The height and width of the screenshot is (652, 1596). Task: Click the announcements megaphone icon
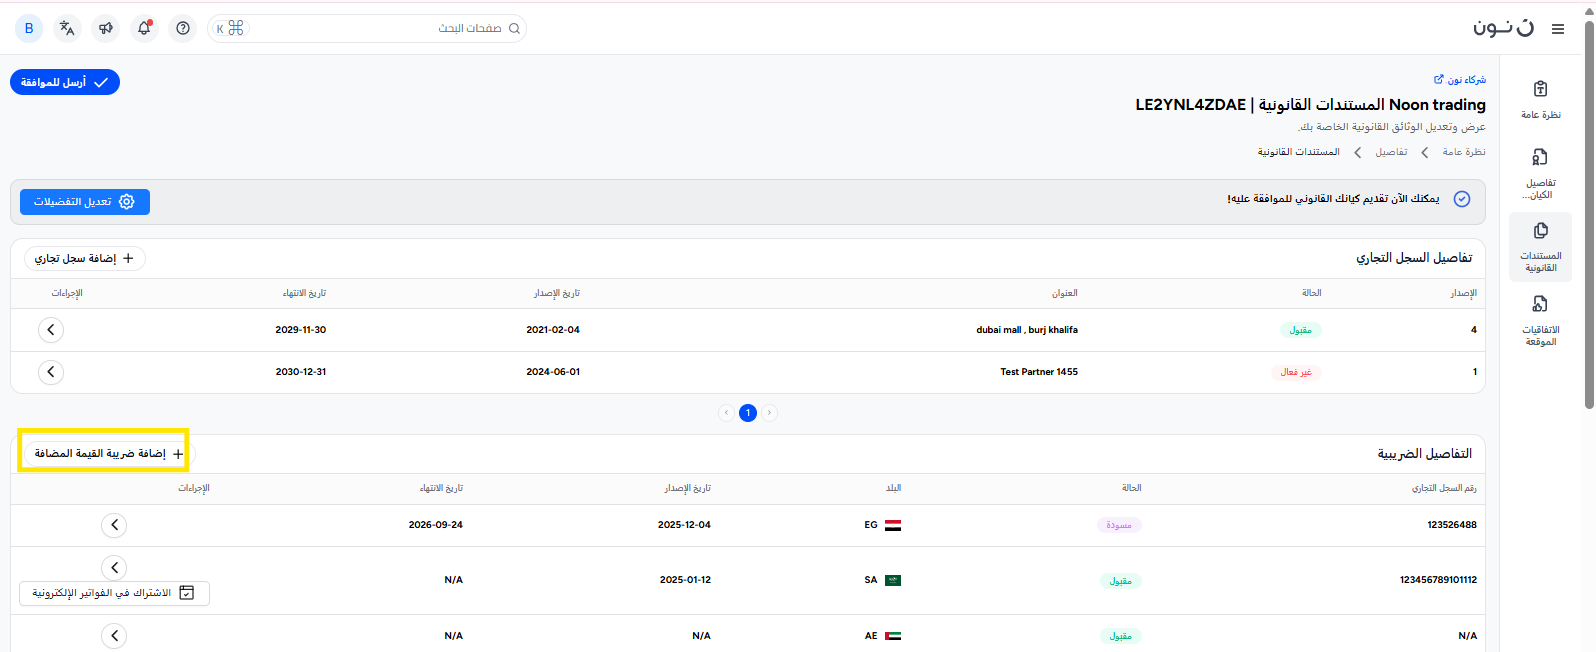click(x=105, y=28)
